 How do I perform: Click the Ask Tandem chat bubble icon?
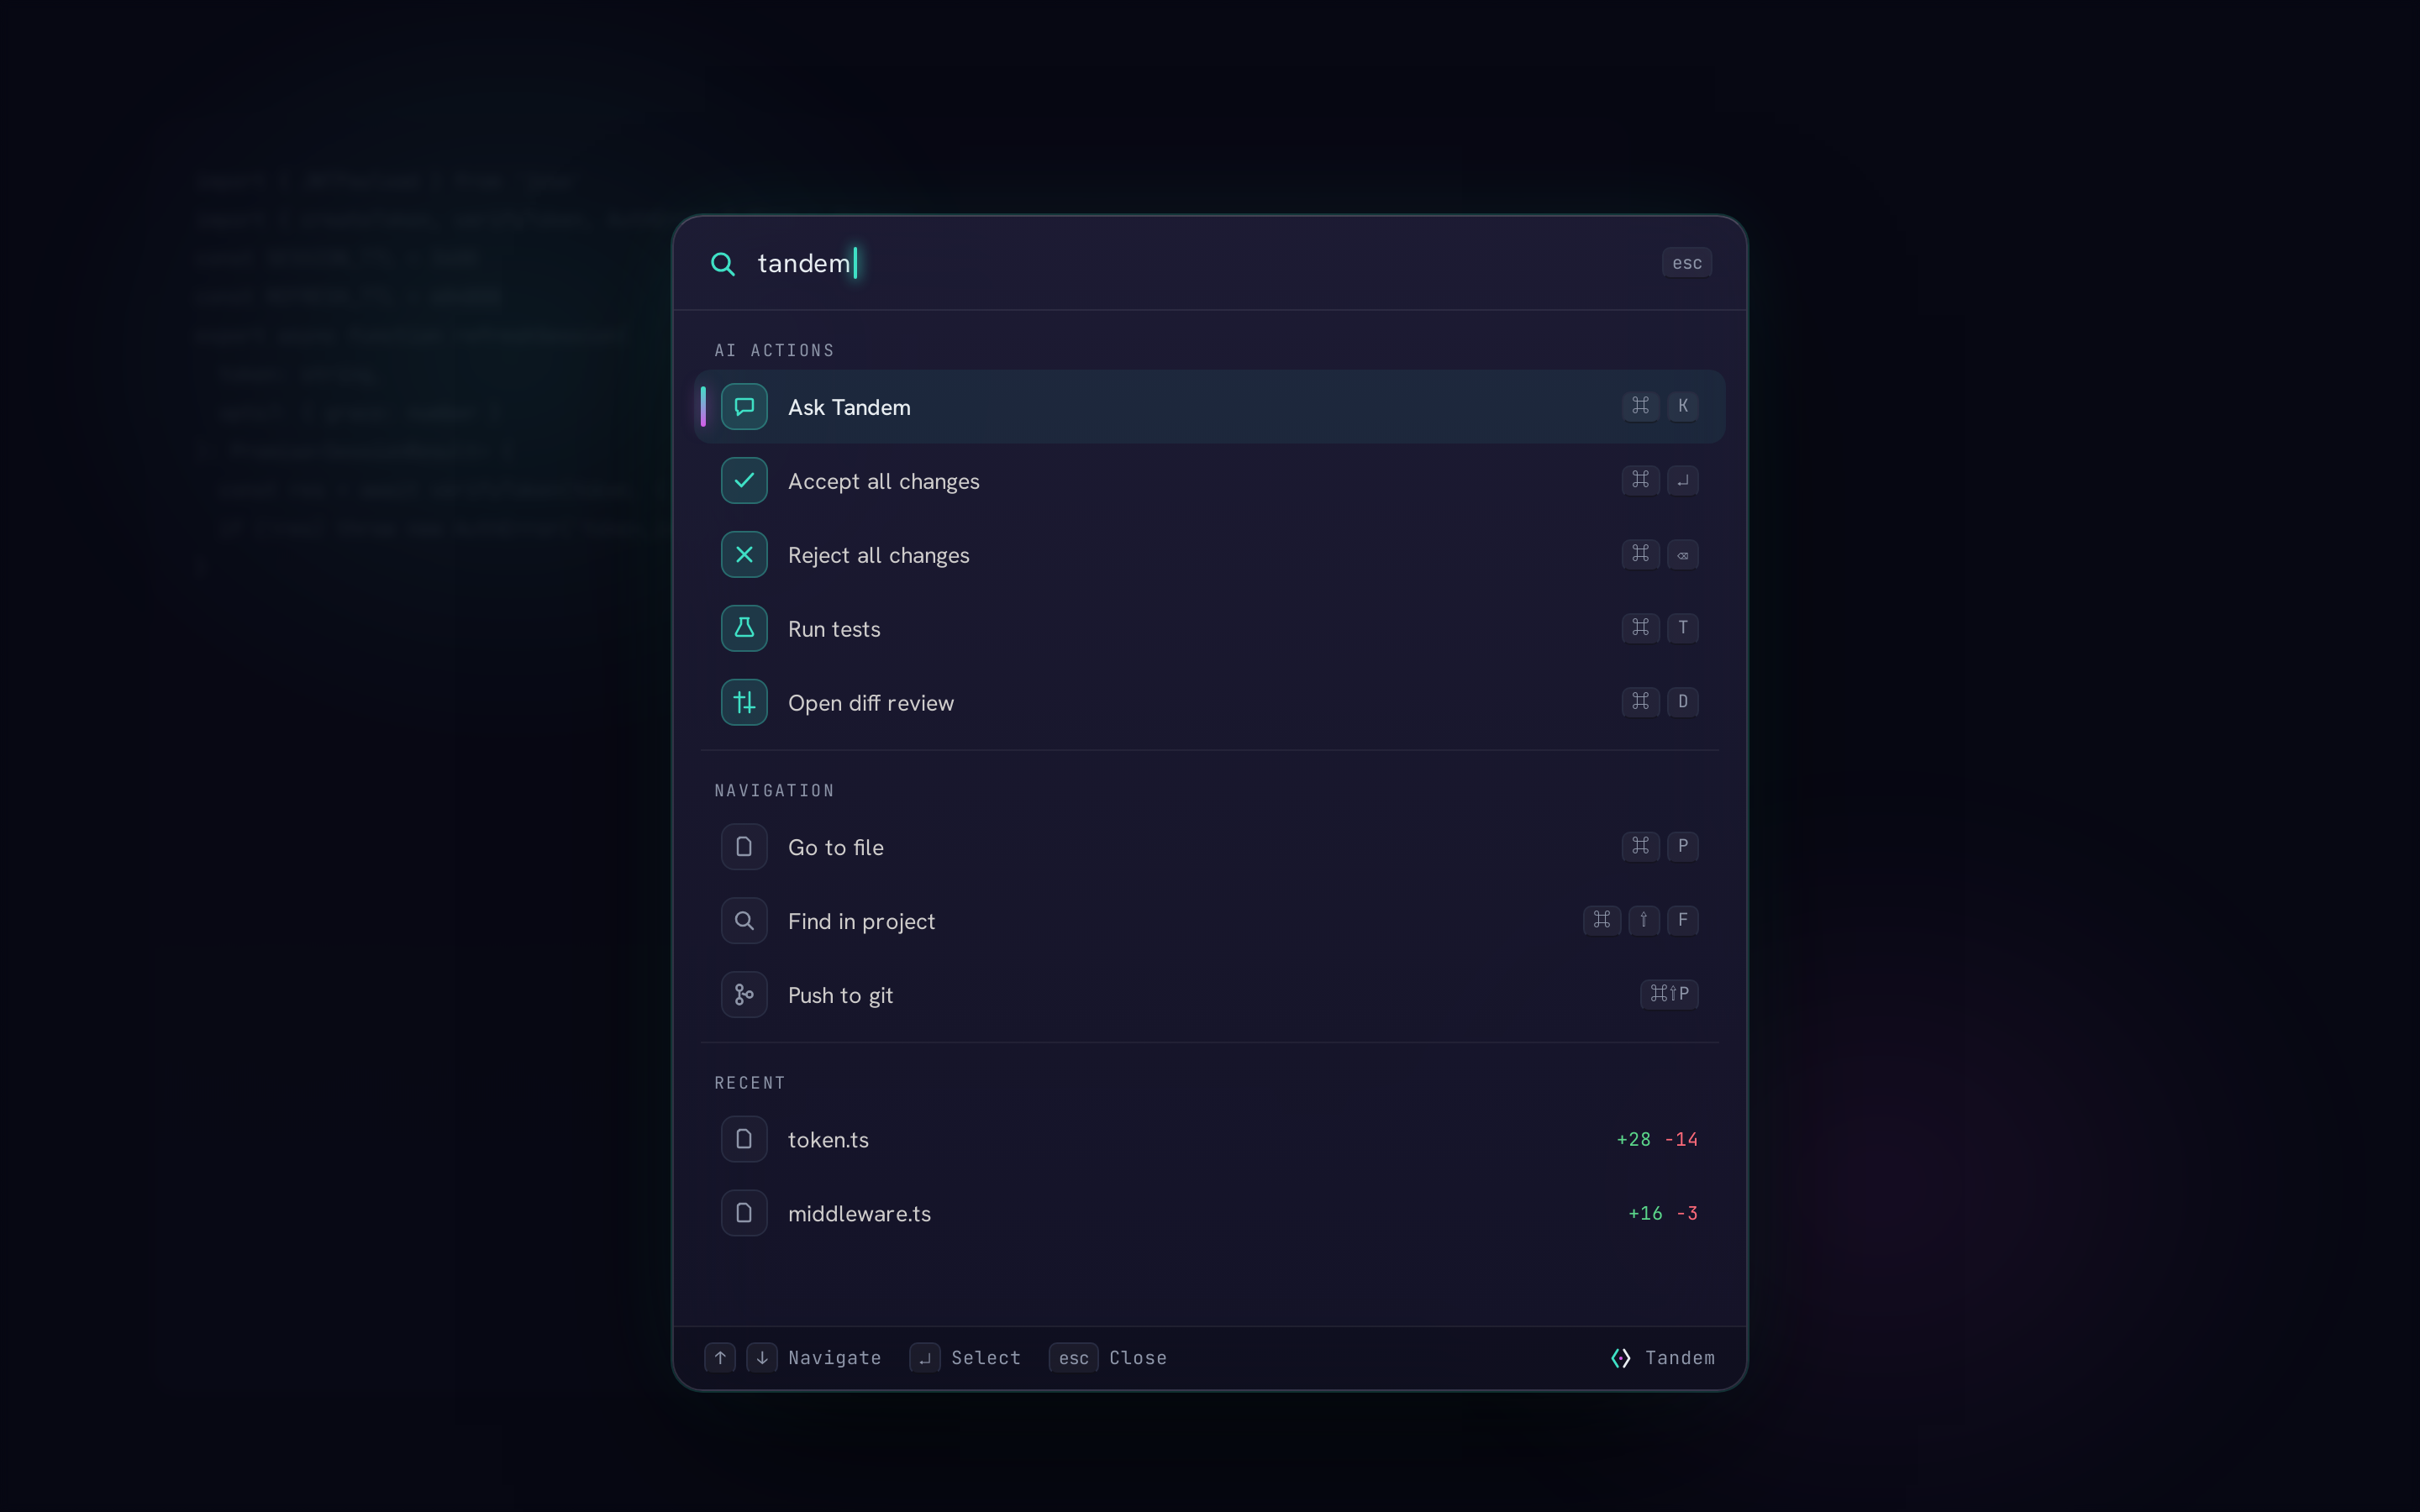point(744,407)
